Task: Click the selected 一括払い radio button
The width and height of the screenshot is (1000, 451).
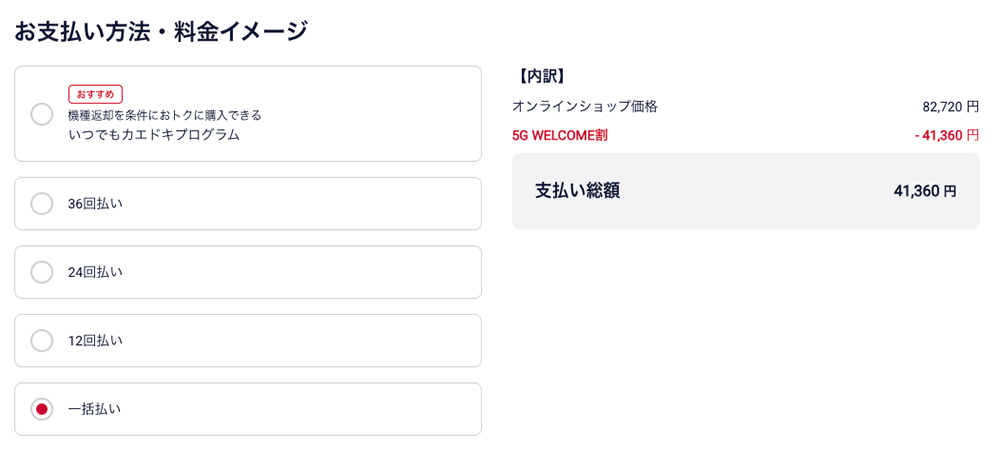Action: click(42, 409)
